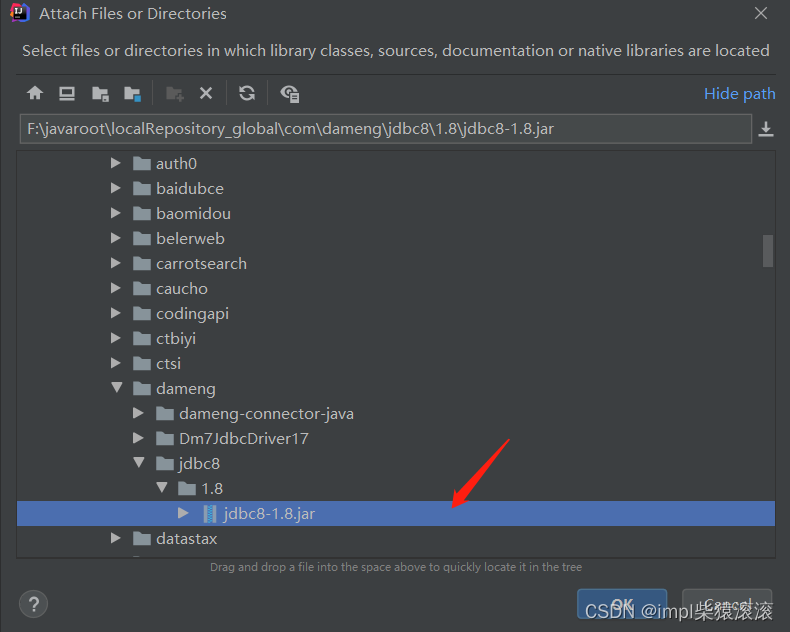Expand the caucho folder
The width and height of the screenshot is (790, 632).
[x=115, y=288]
